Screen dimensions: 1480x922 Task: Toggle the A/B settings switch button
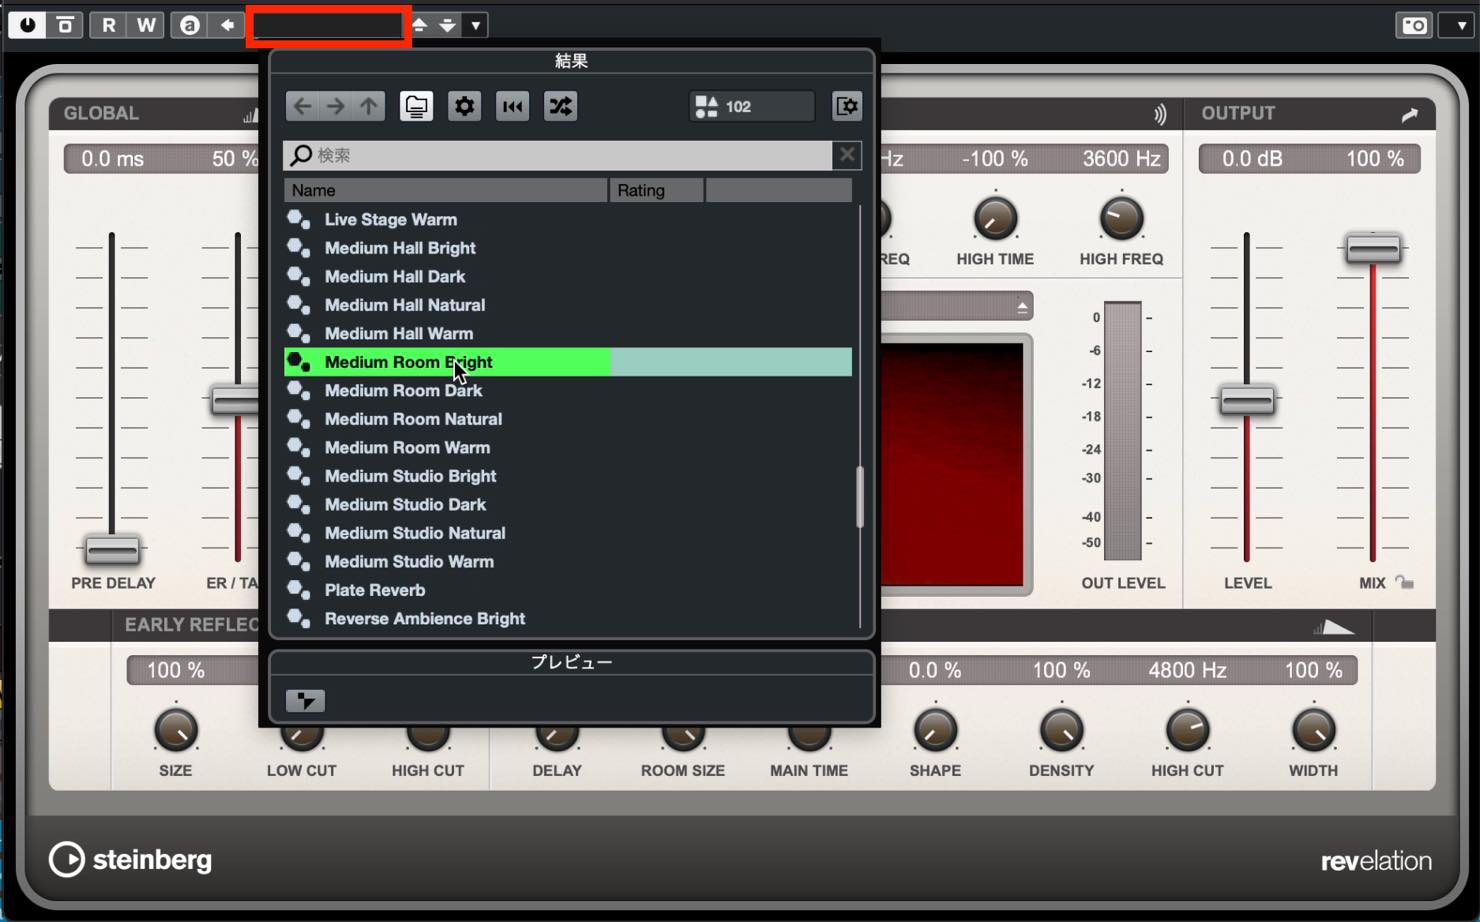coord(189,25)
